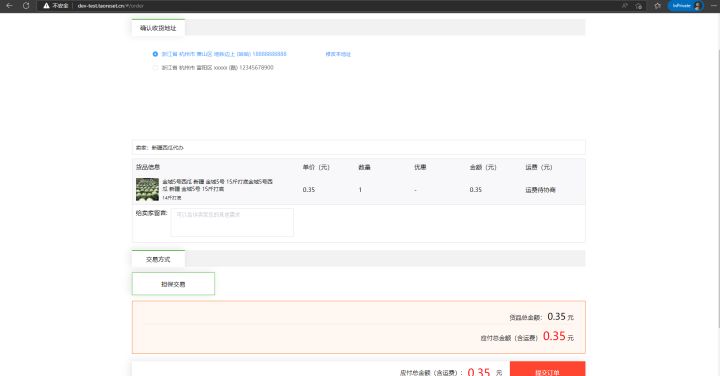Viewport: 720px width, 376px height.
Task: Click the blue text of the selected address
Action: point(224,54)
